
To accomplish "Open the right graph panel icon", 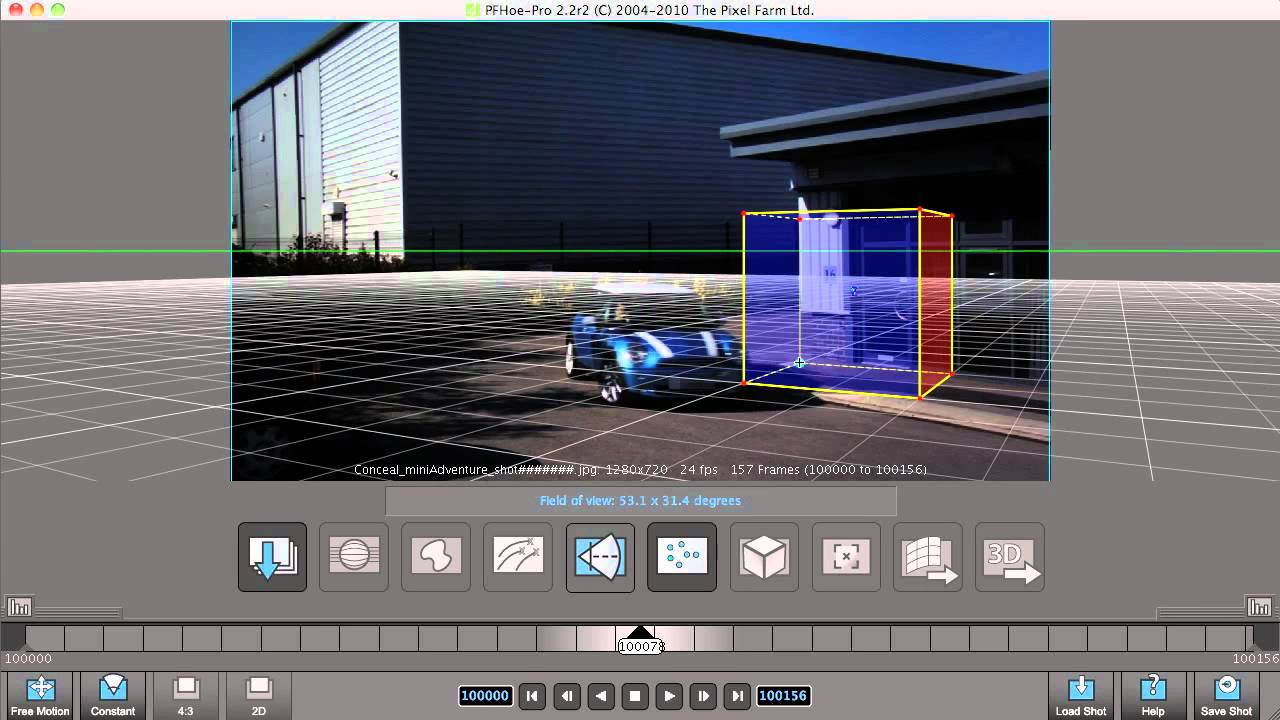I will coord(1260,606).
